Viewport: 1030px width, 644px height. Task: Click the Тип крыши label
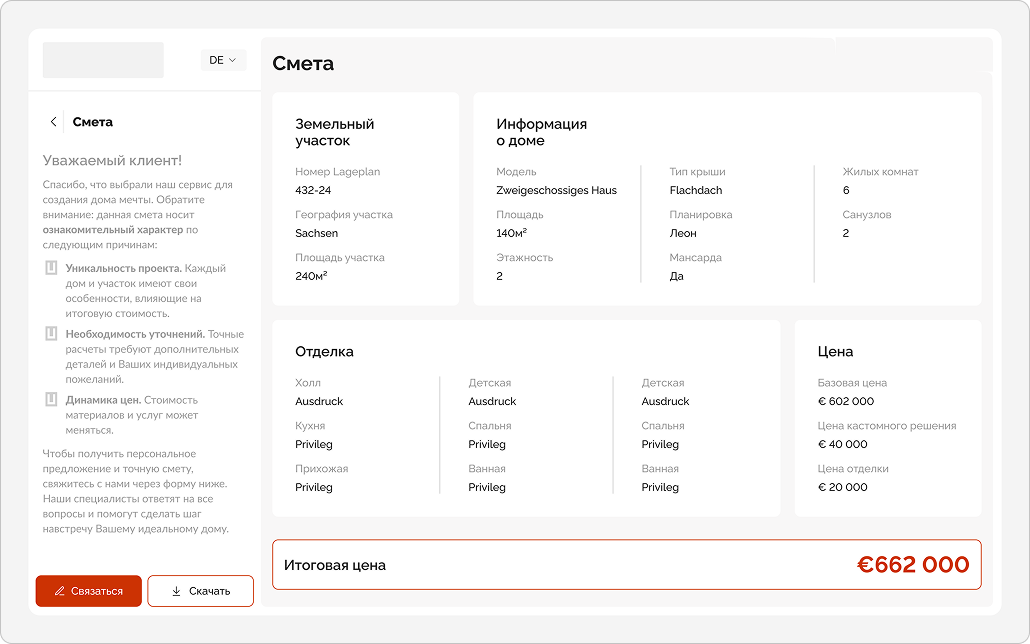(x=698, y=172)
